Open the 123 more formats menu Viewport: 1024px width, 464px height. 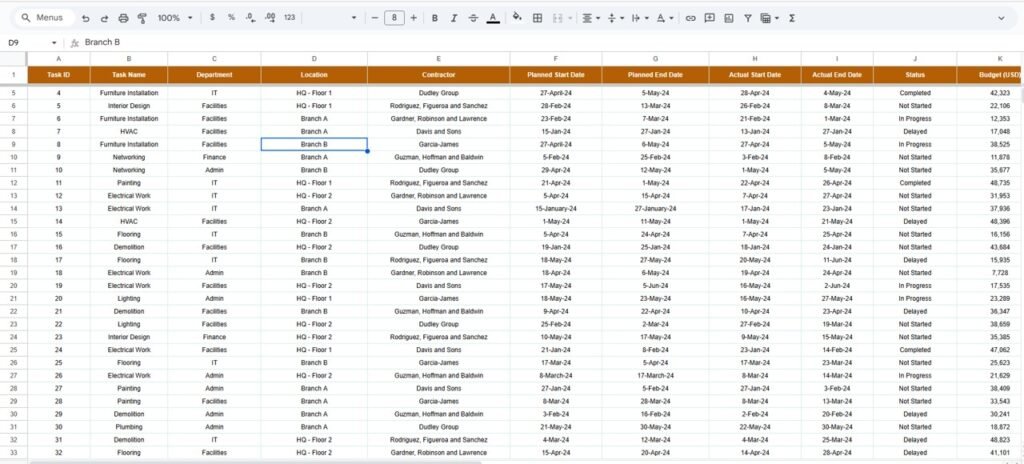pyautogui.click(x=289, y=18)
